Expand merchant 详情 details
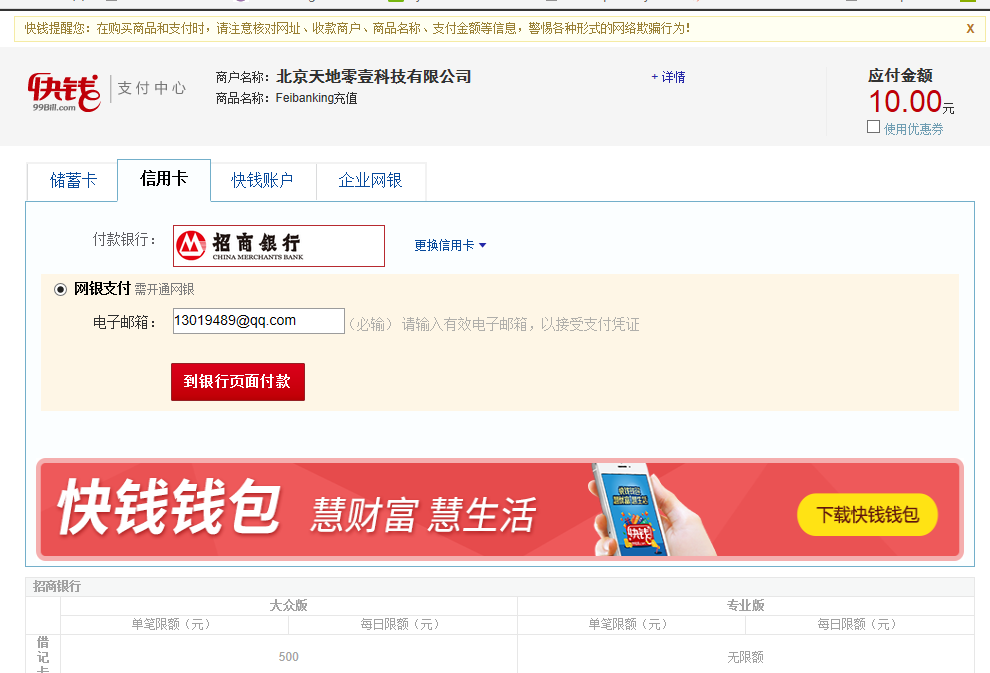The image size is (990, 673). [668, 77]
